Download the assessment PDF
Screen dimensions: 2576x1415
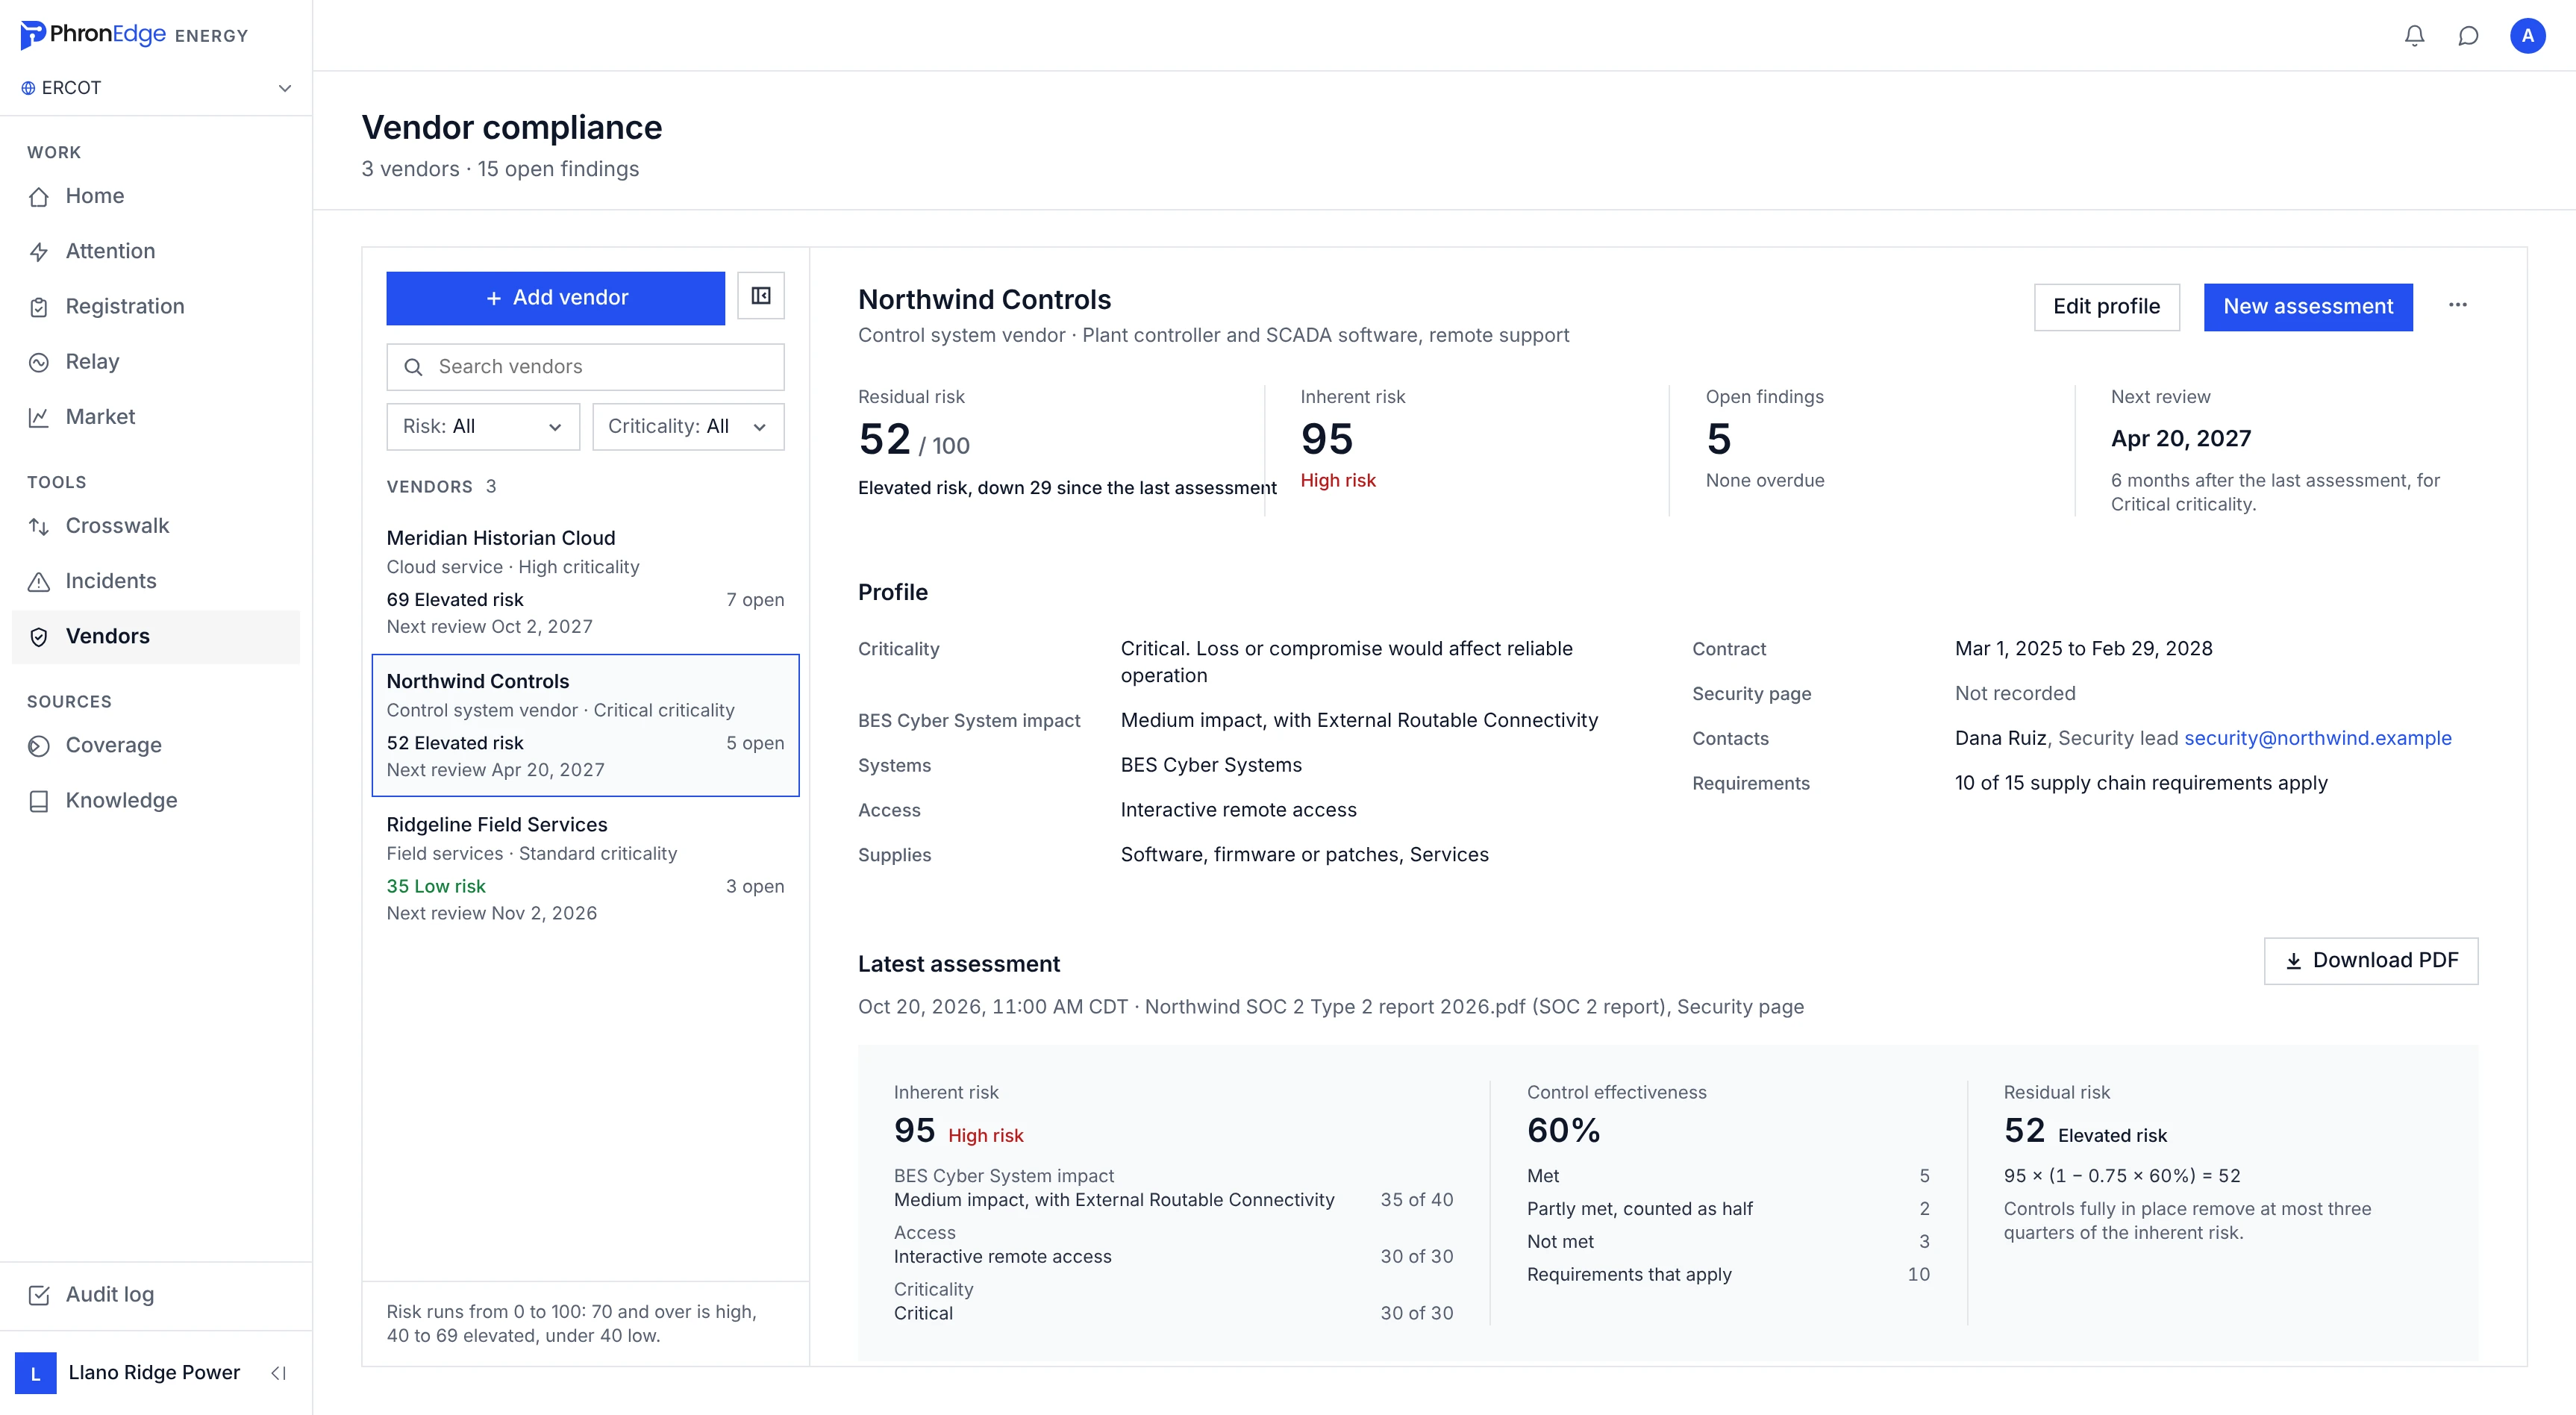tap(2371, 961)
